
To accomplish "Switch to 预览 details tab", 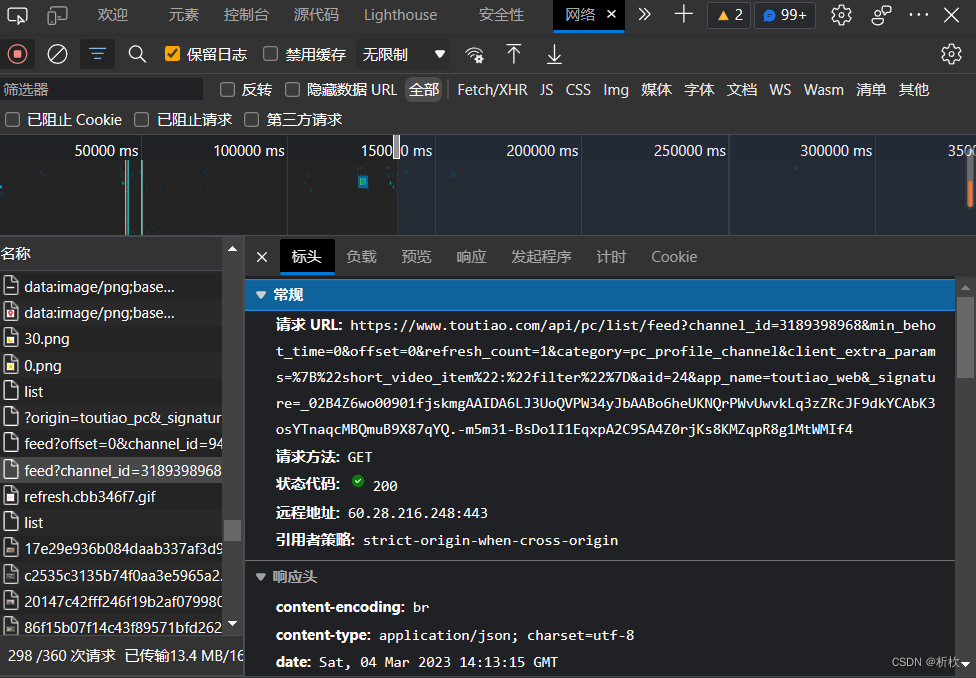I will [x=416, y=257].
